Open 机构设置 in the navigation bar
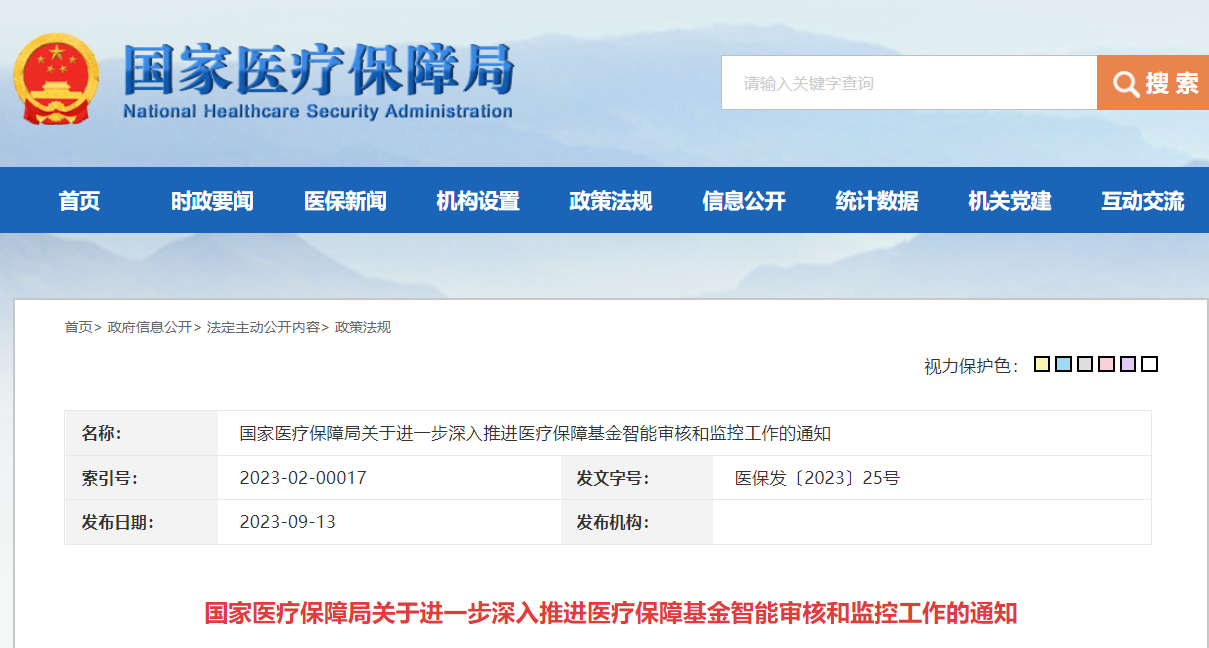This screenshot has width=1209, height=648. point(478,201)
